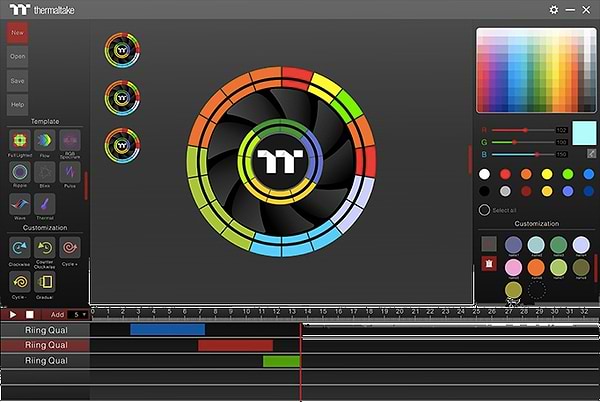Select the Ripple effect template
This screenshot has width=600, height=402.
19,172
